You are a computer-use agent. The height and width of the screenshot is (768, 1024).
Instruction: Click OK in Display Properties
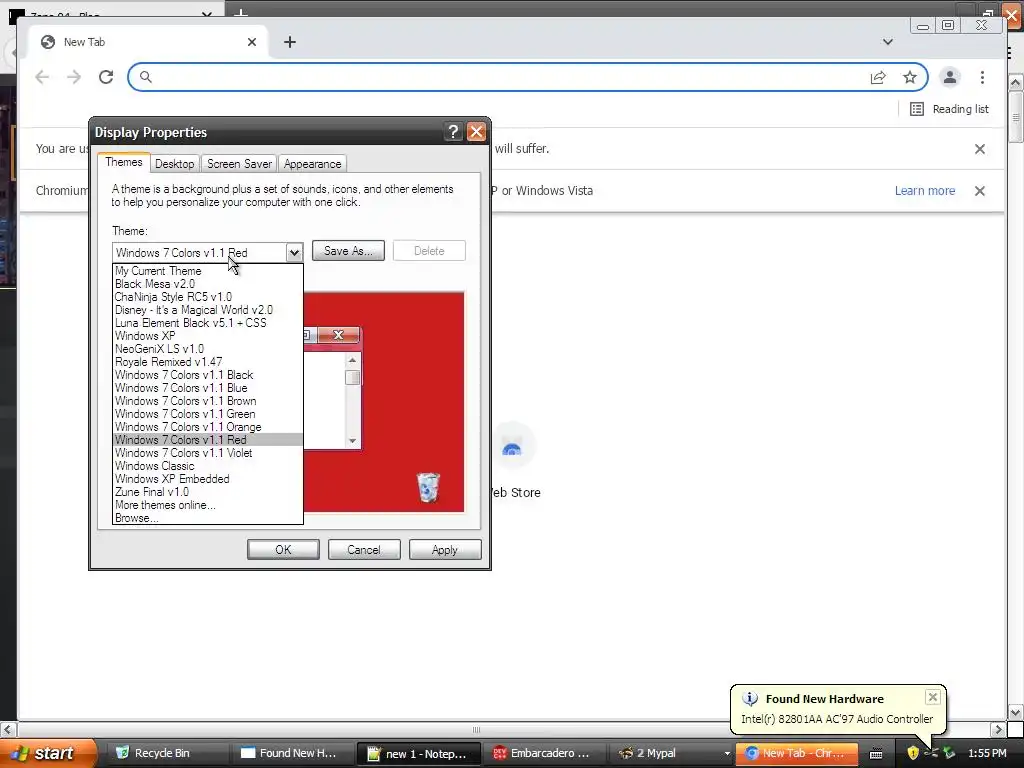(x=283, y=550)
